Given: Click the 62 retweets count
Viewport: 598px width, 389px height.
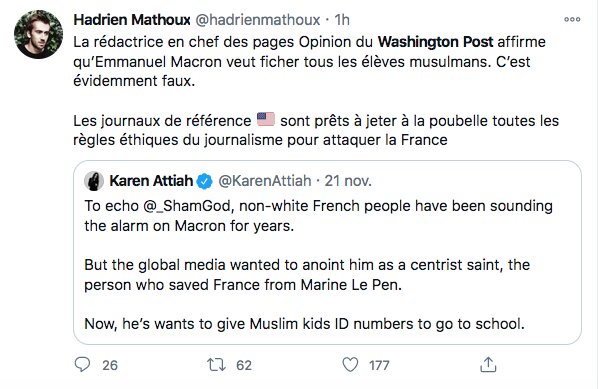Looking at the screenshot, I should pos(244,365).
